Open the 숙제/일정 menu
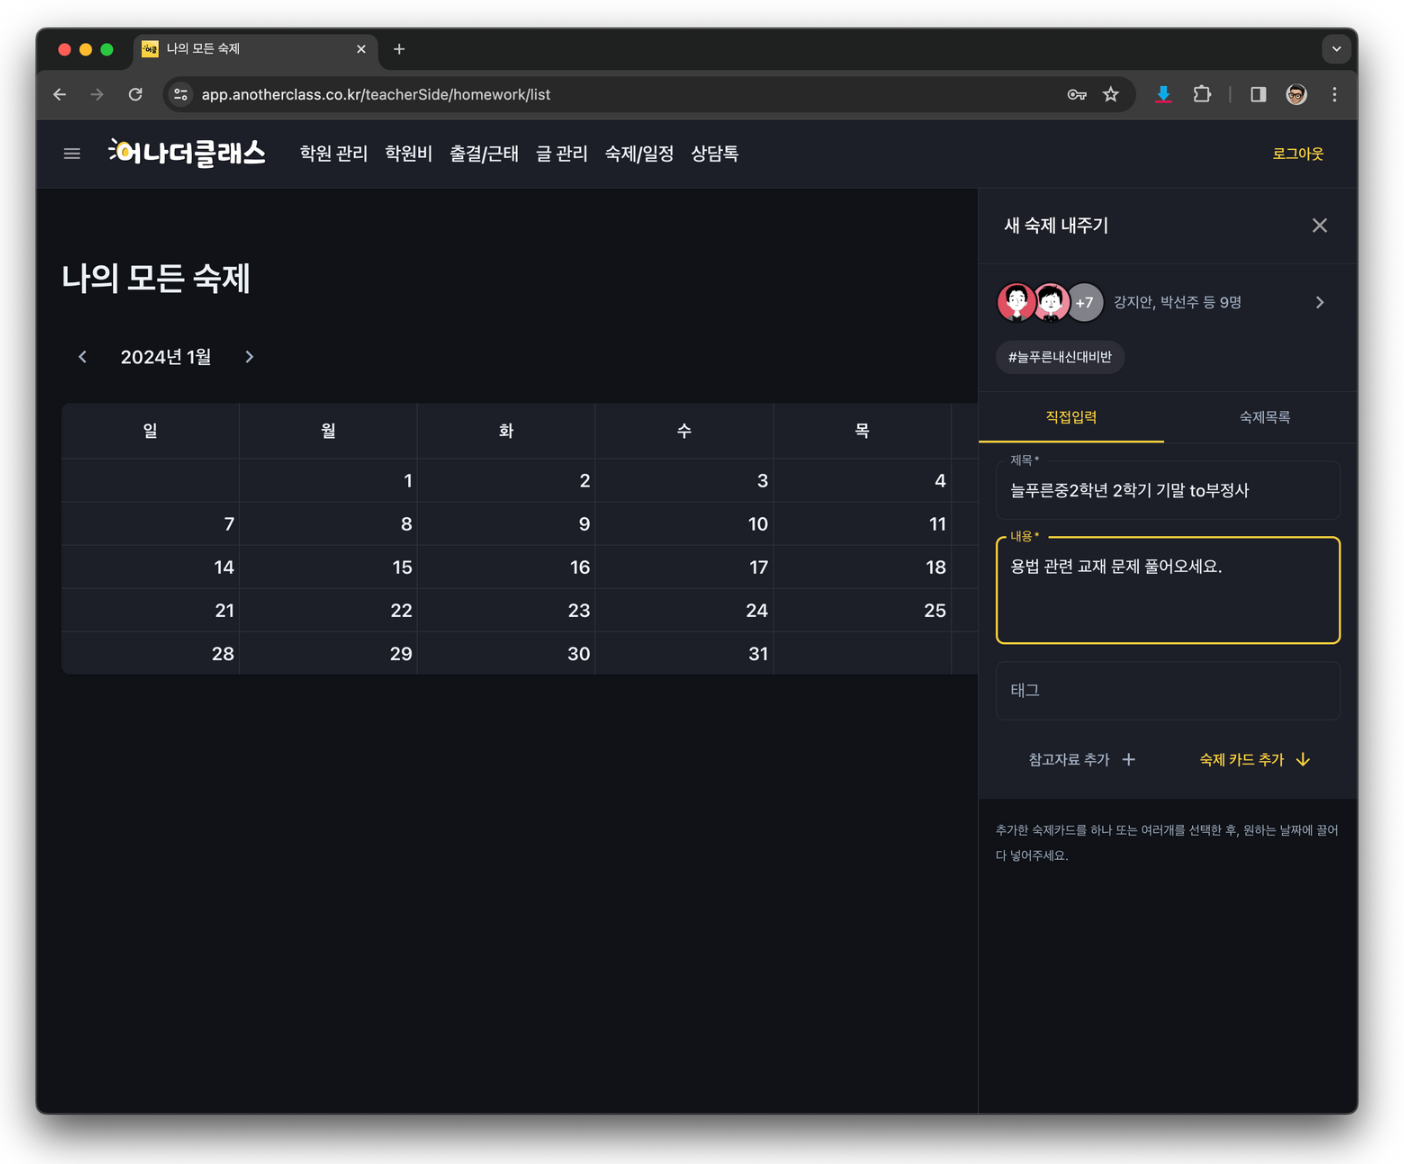This screenshot has width=1404, height=1164. (x=639, y=154)
